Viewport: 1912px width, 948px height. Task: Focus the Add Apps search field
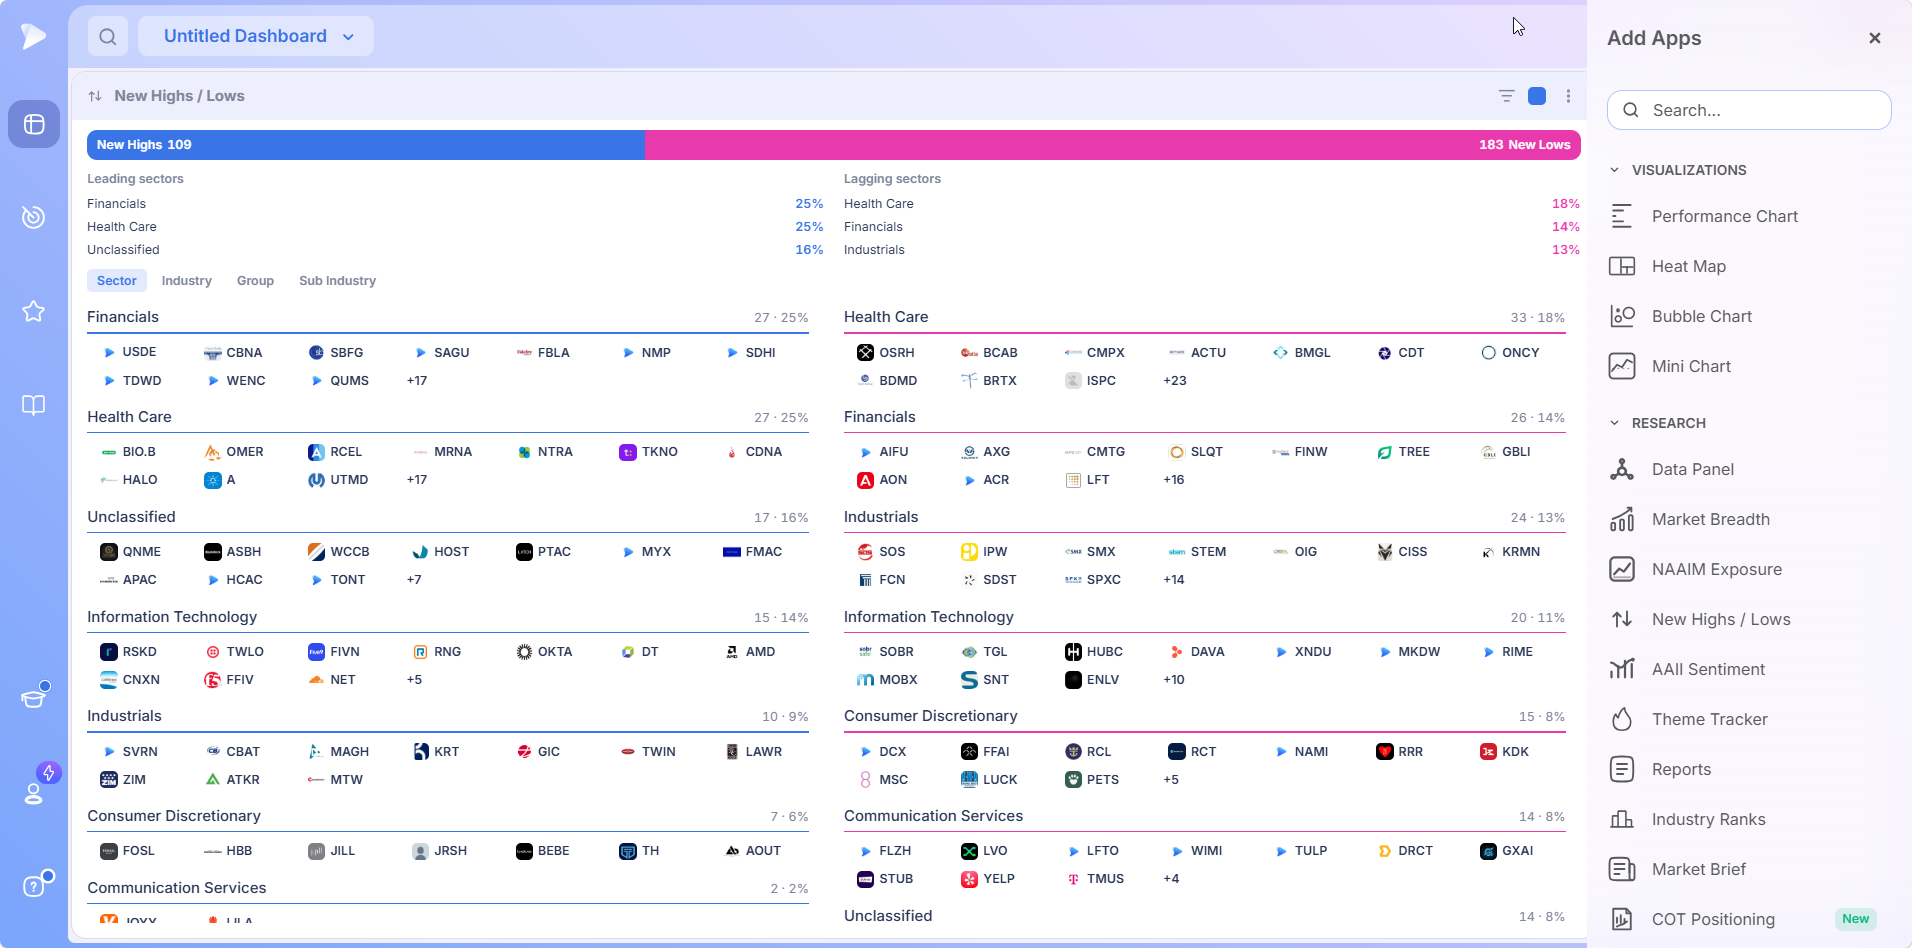tap(1749, 110)
